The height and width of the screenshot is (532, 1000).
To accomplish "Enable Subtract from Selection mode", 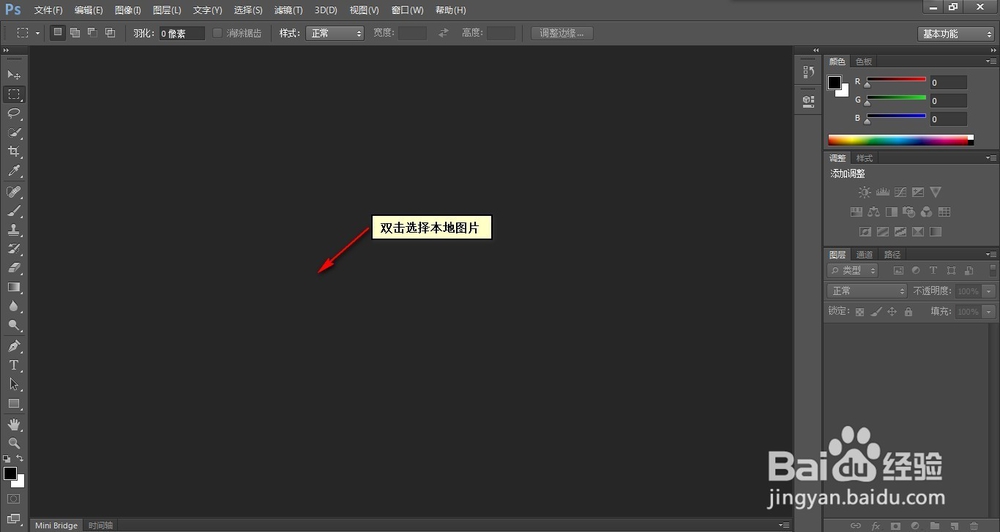I will (x=92, y=33).
